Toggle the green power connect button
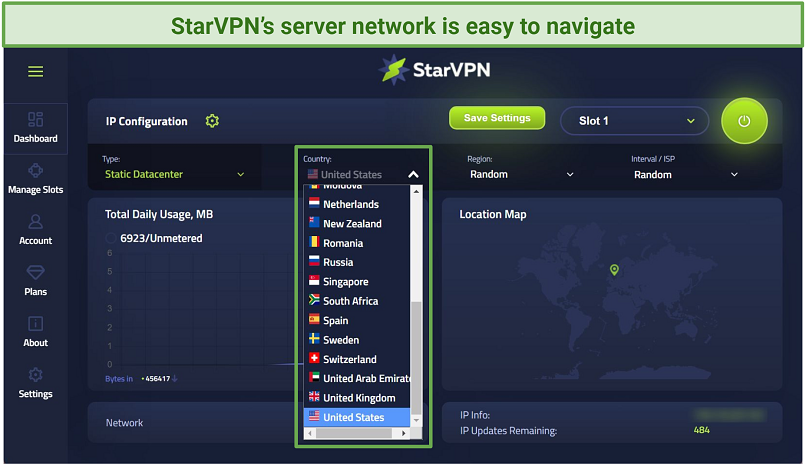806x466 pixels. [x=744, y=121]
